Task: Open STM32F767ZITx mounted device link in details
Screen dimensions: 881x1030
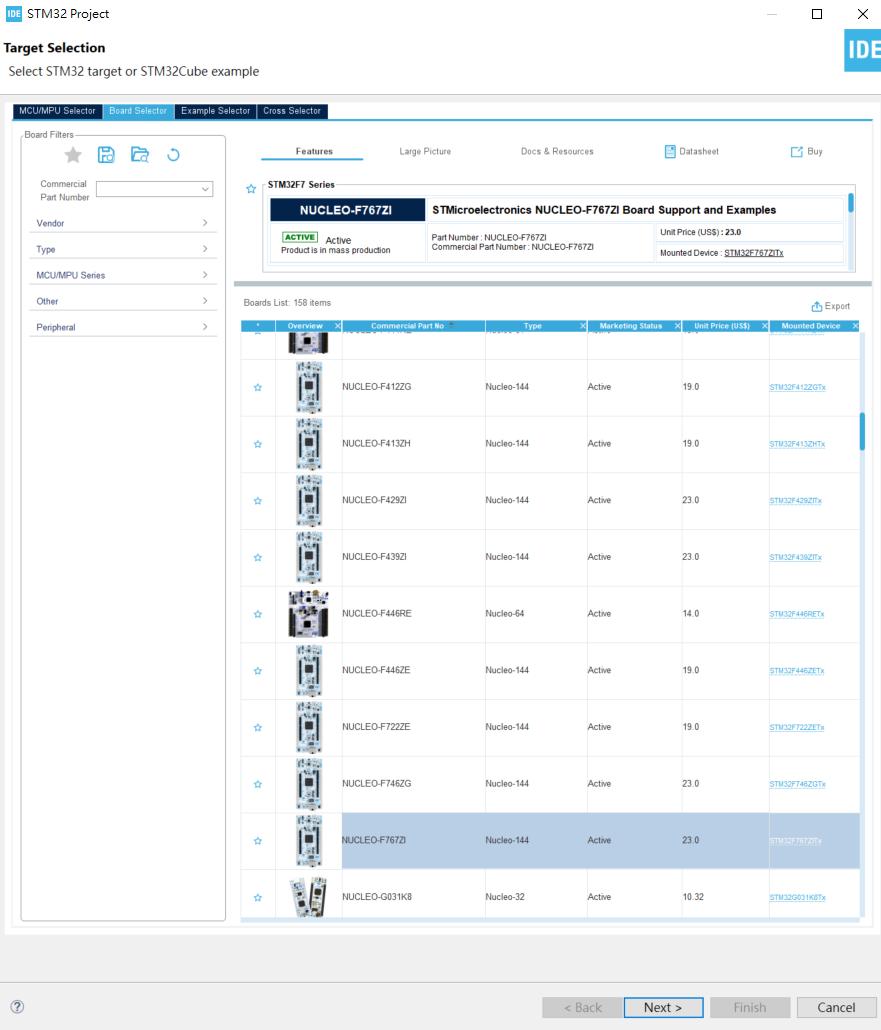Action: 754,253
